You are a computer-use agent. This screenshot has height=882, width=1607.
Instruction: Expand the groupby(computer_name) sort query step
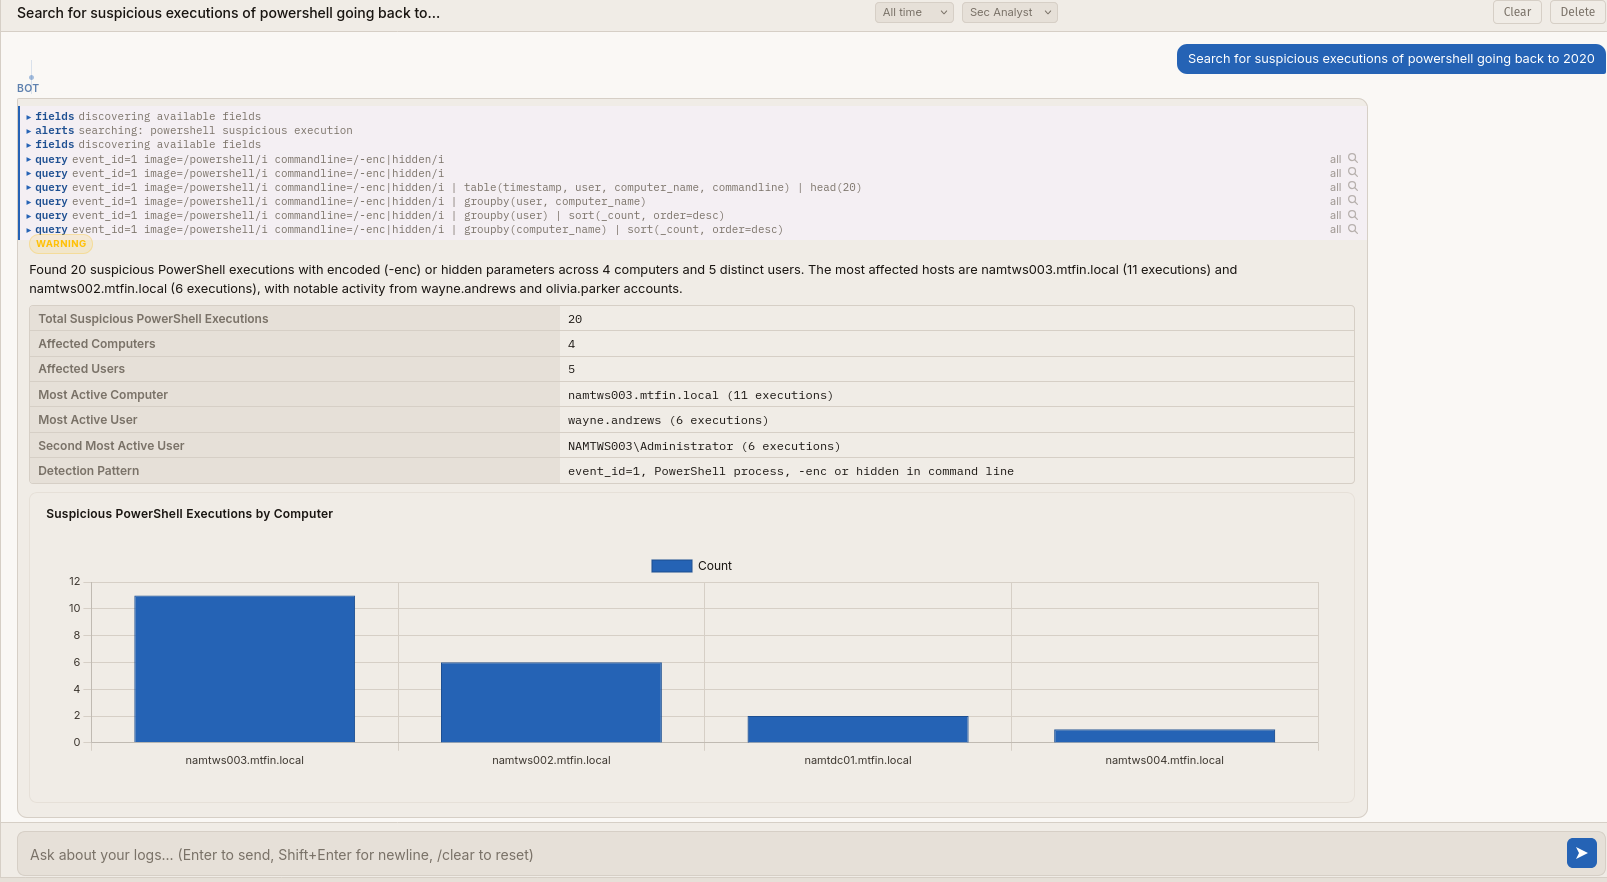pyautogui.click(x=404, y=230)
